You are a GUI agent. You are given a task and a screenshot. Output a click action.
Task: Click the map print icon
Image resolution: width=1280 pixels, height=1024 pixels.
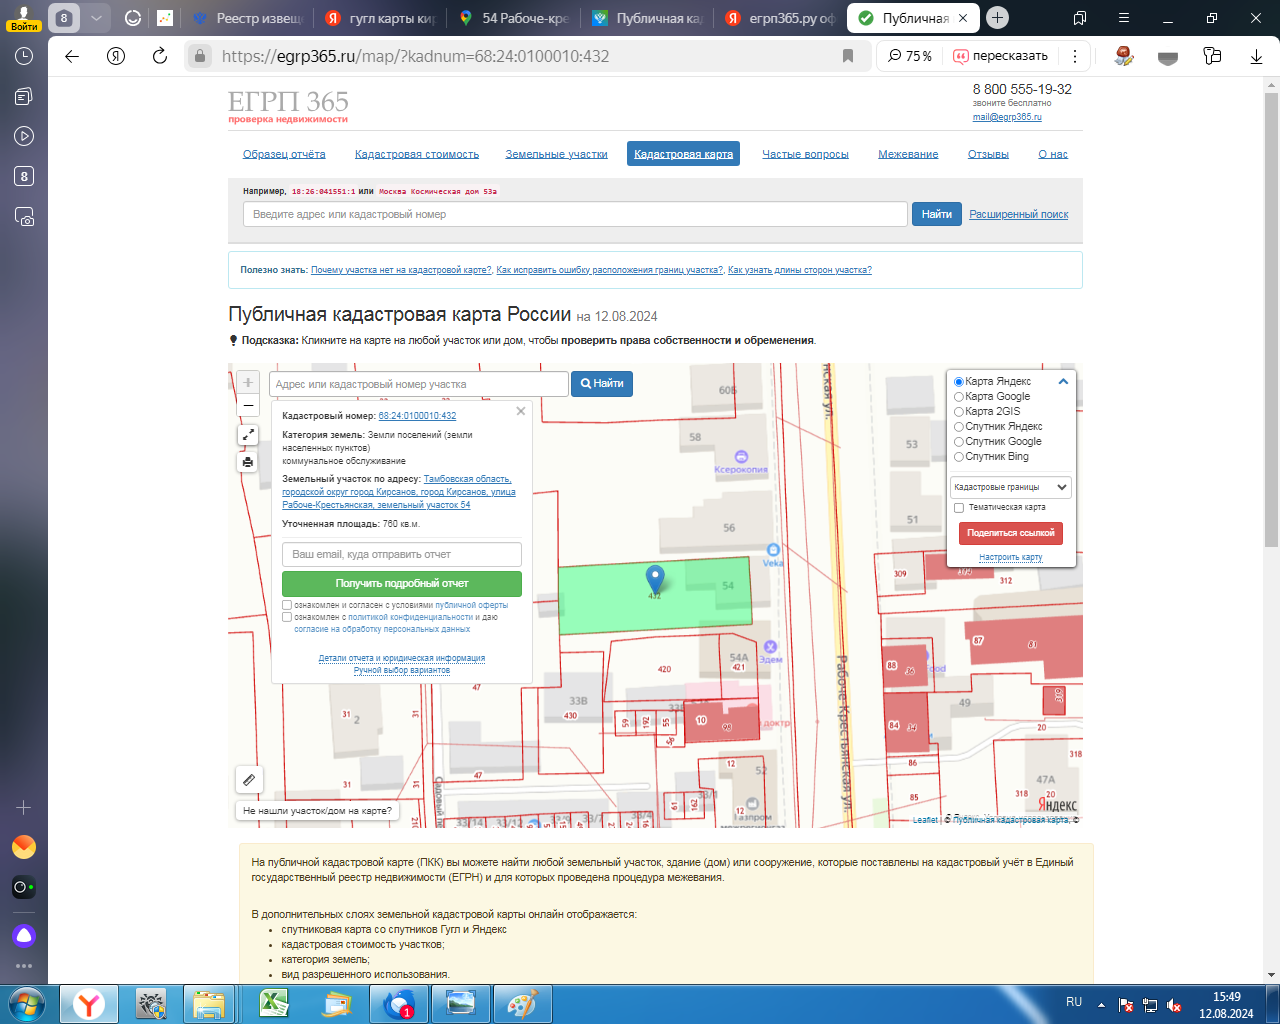[x=248, y=462]
